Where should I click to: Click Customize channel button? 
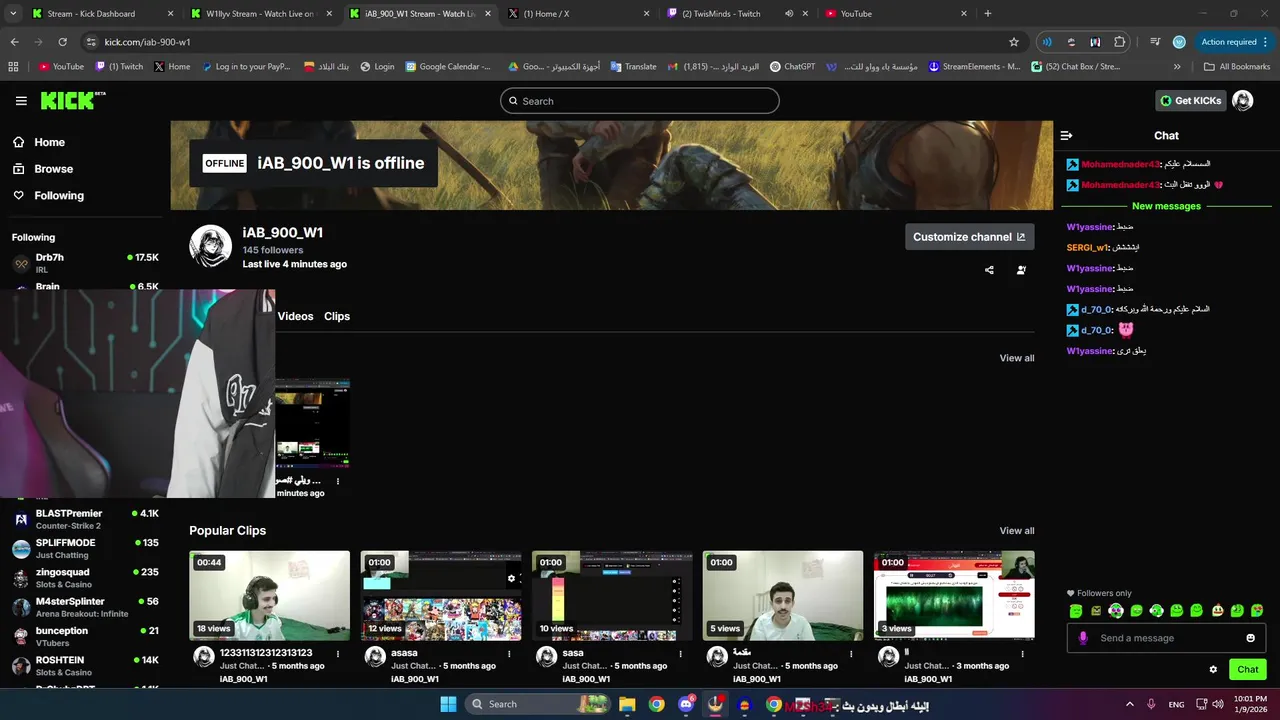(969, 237)
